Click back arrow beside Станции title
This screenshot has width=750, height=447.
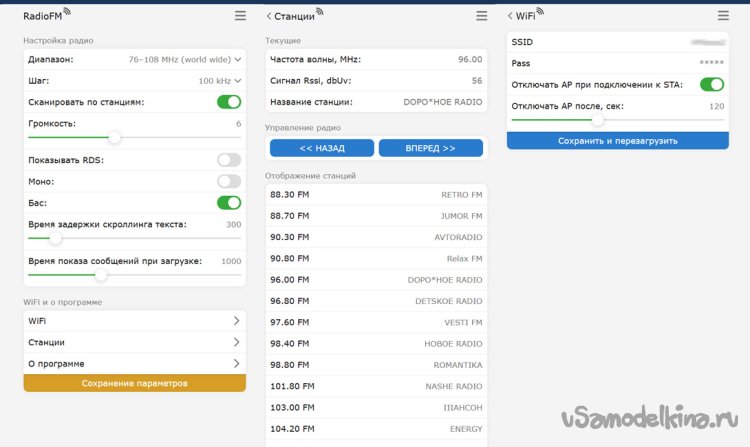click(x=269, y=16)
